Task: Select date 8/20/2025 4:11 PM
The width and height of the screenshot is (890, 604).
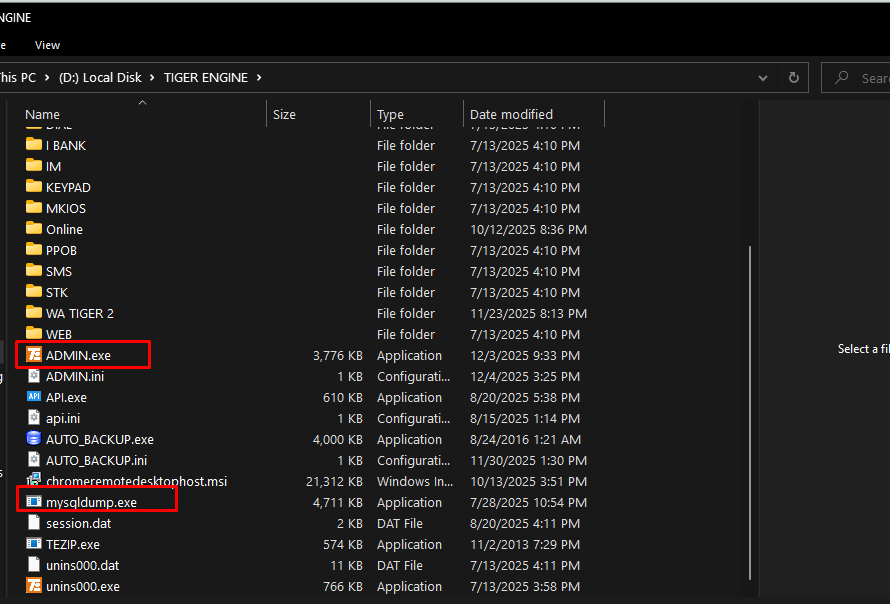Action: coord(525,523)
